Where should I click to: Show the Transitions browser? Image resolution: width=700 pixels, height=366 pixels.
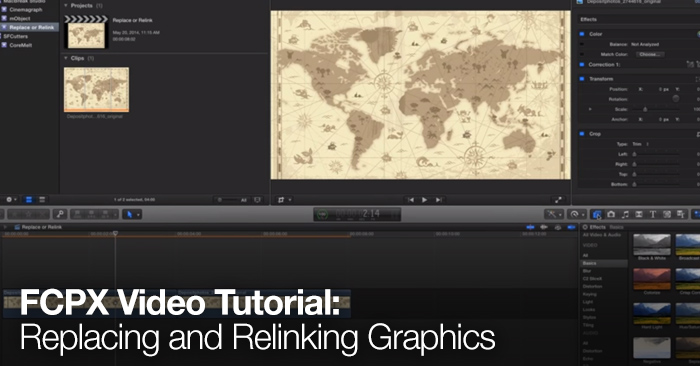(639, 214)
